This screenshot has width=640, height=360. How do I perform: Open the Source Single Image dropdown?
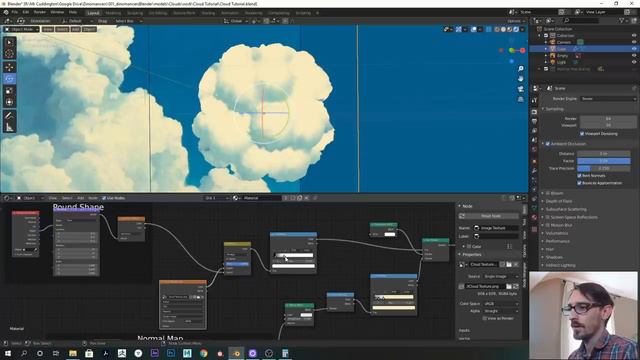point(501,276)
